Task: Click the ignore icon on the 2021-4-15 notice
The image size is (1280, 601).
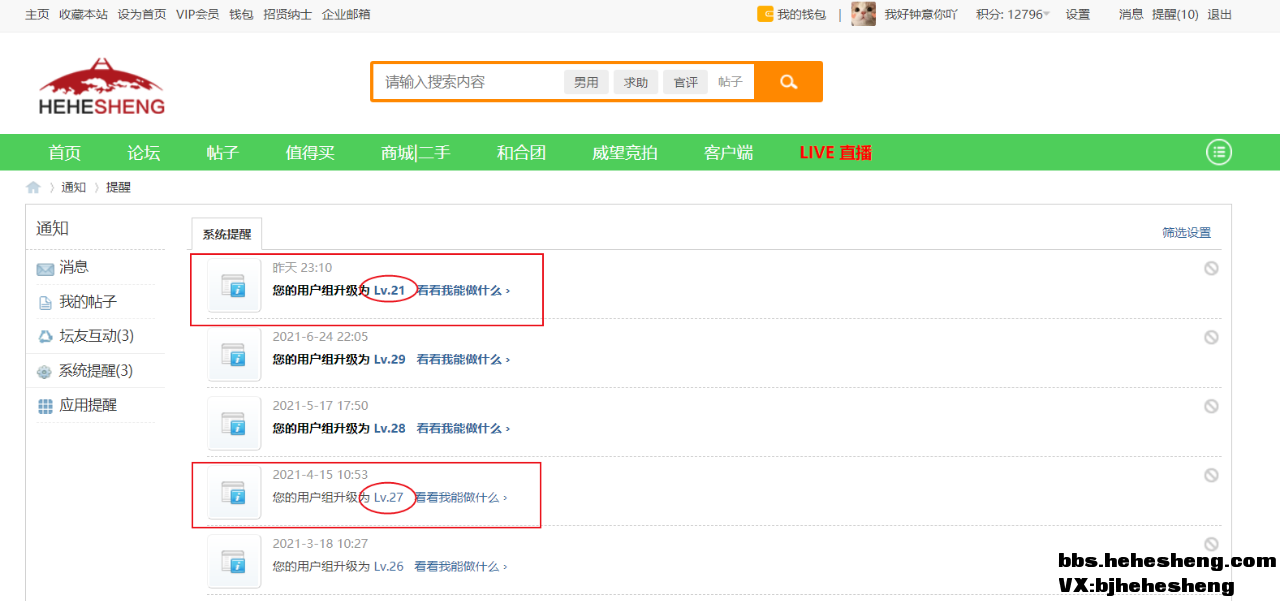Action: tap(1211, 475)
